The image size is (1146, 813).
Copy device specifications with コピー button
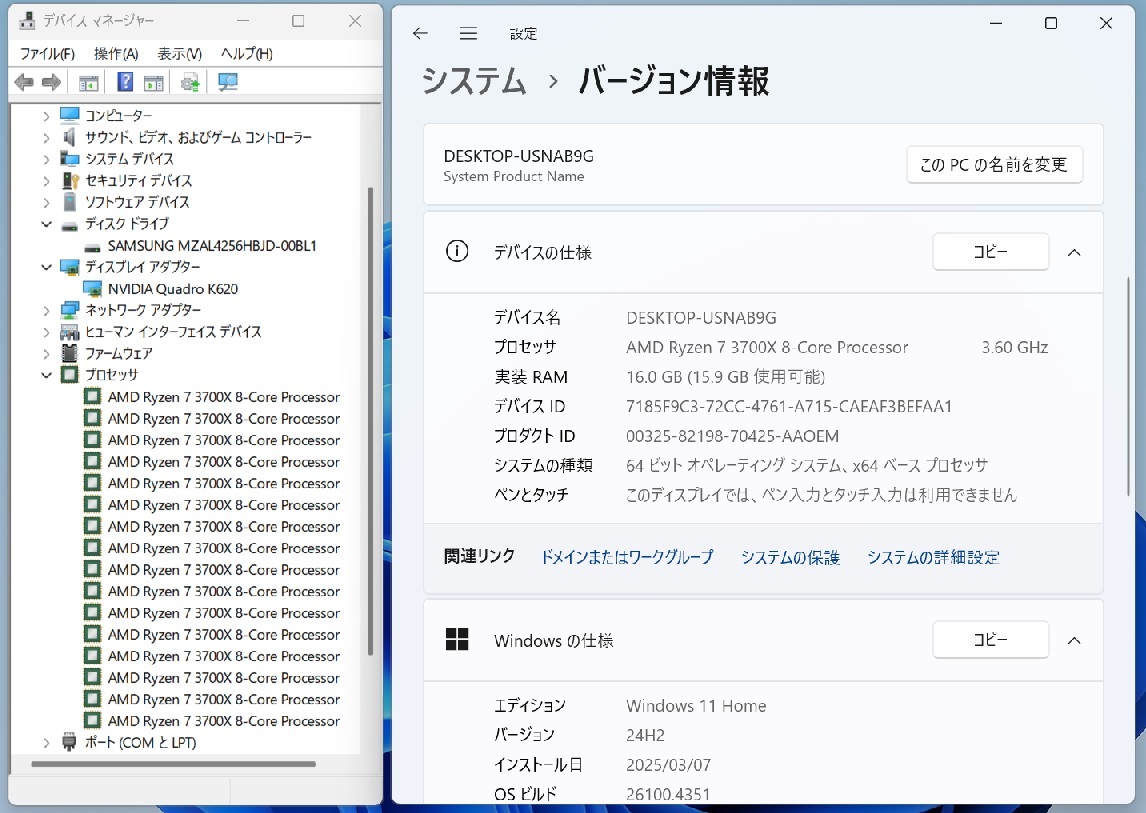[x=990, y=252]
